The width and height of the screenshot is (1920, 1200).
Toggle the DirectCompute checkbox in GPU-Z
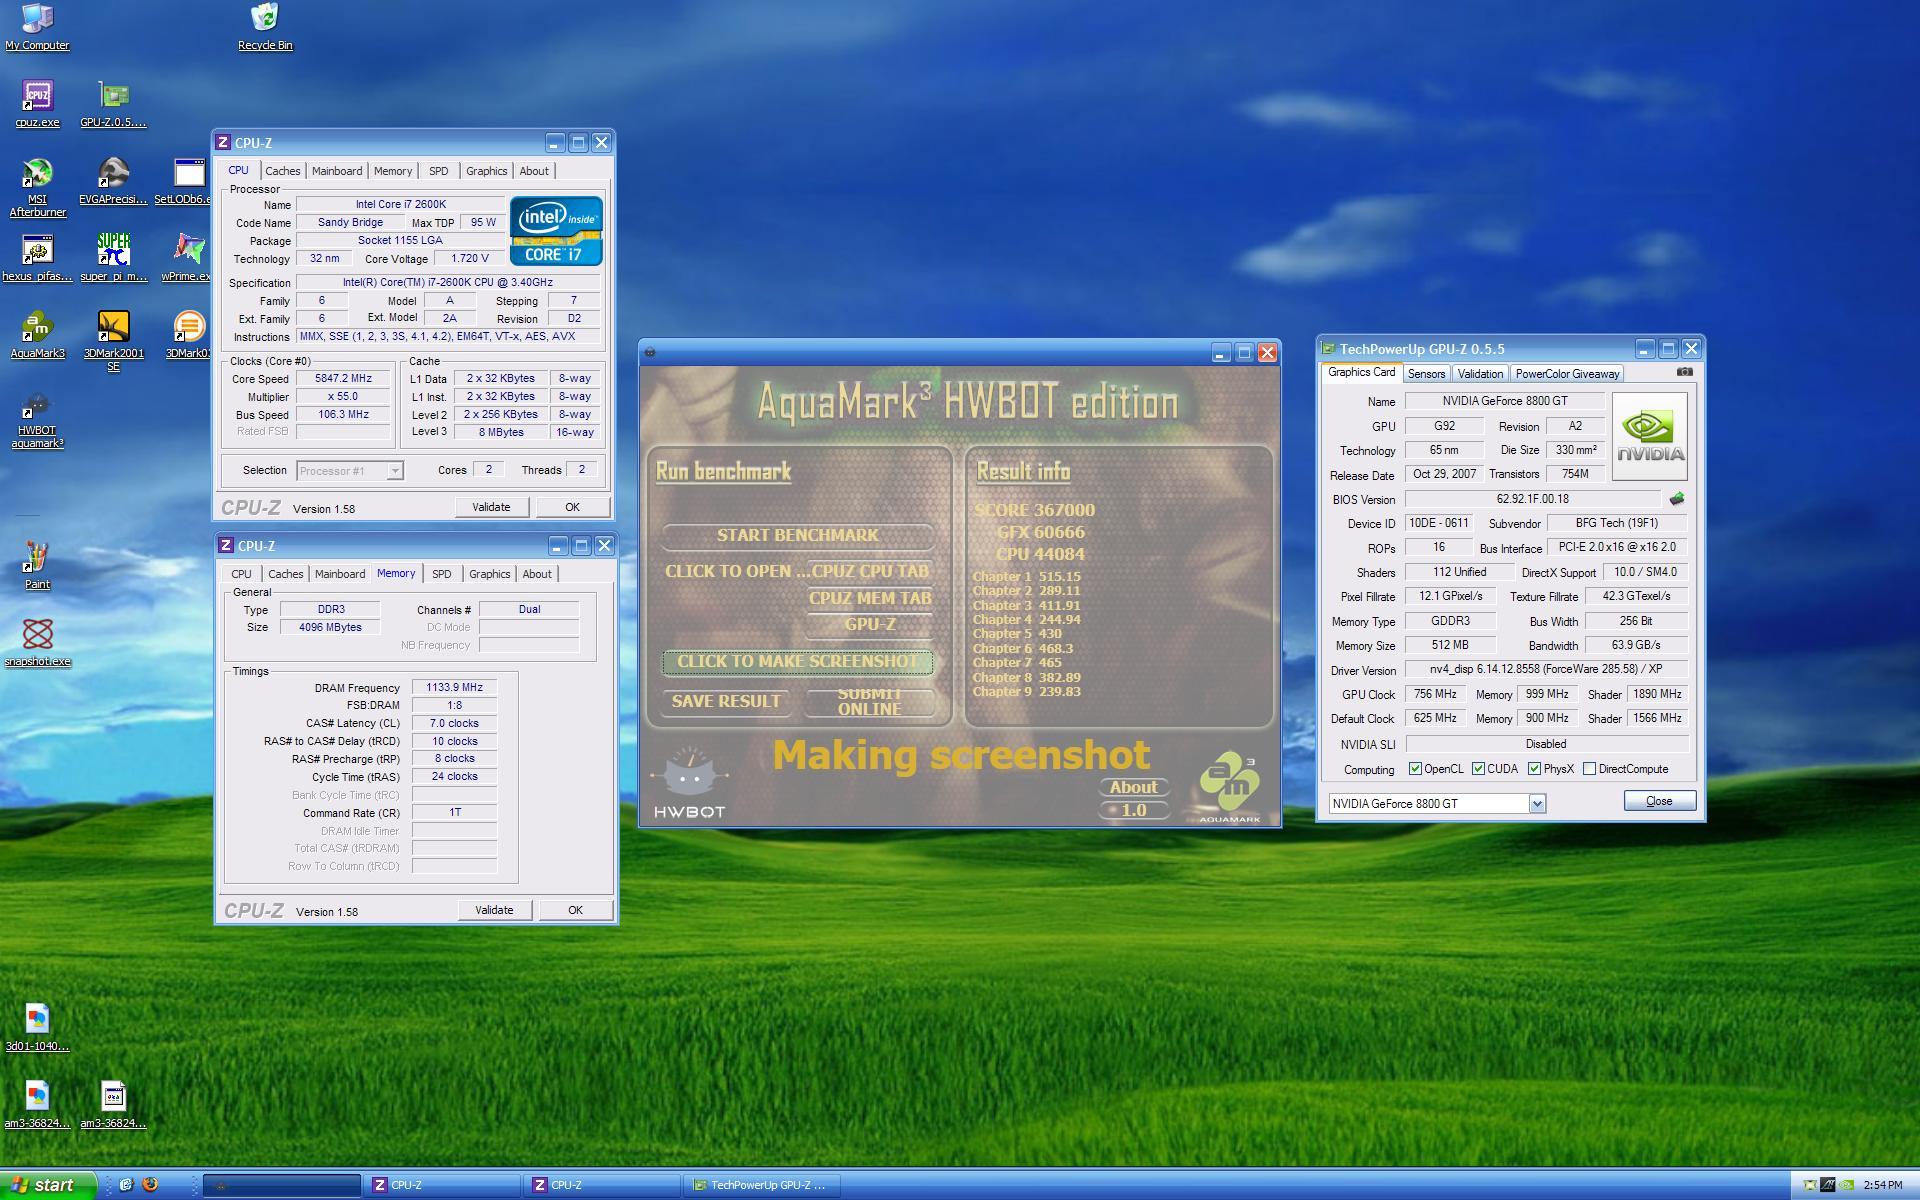(x=1589, y=769)
